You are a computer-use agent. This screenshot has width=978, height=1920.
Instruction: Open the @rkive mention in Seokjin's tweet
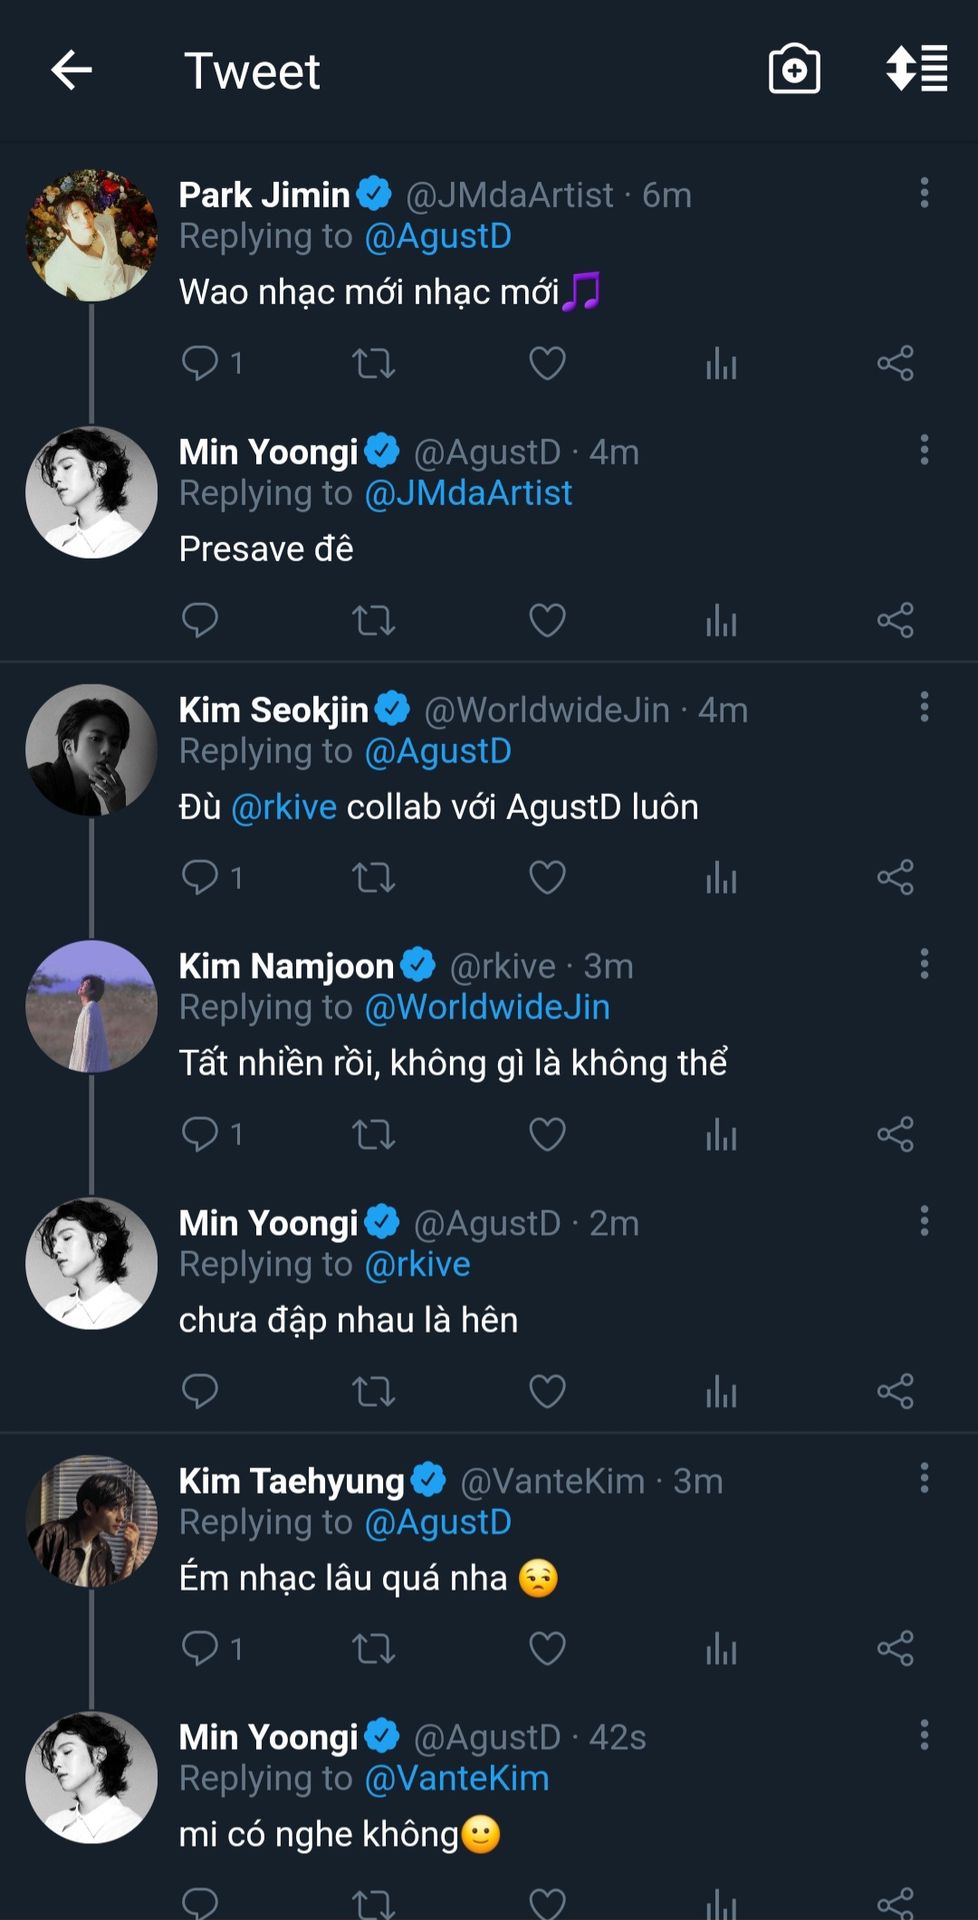click(284, 807)
